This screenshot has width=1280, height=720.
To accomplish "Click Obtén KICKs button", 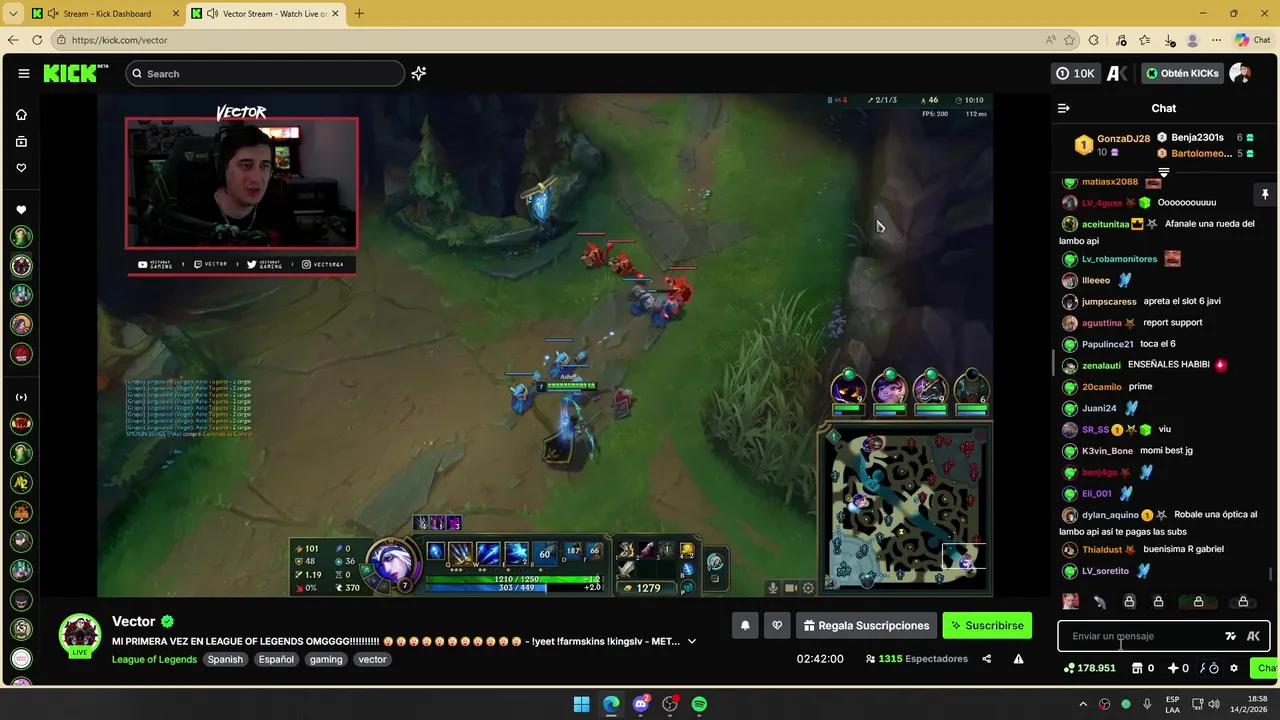I will point(1183,73).
